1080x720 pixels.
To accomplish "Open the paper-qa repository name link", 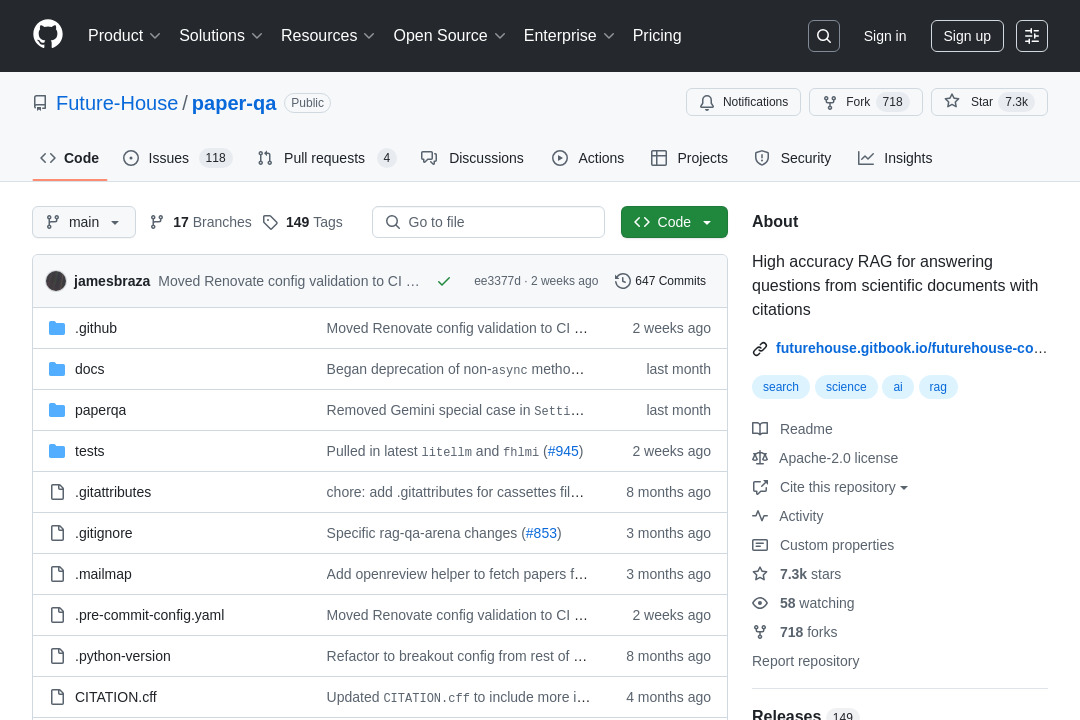I will pos(234,103).
